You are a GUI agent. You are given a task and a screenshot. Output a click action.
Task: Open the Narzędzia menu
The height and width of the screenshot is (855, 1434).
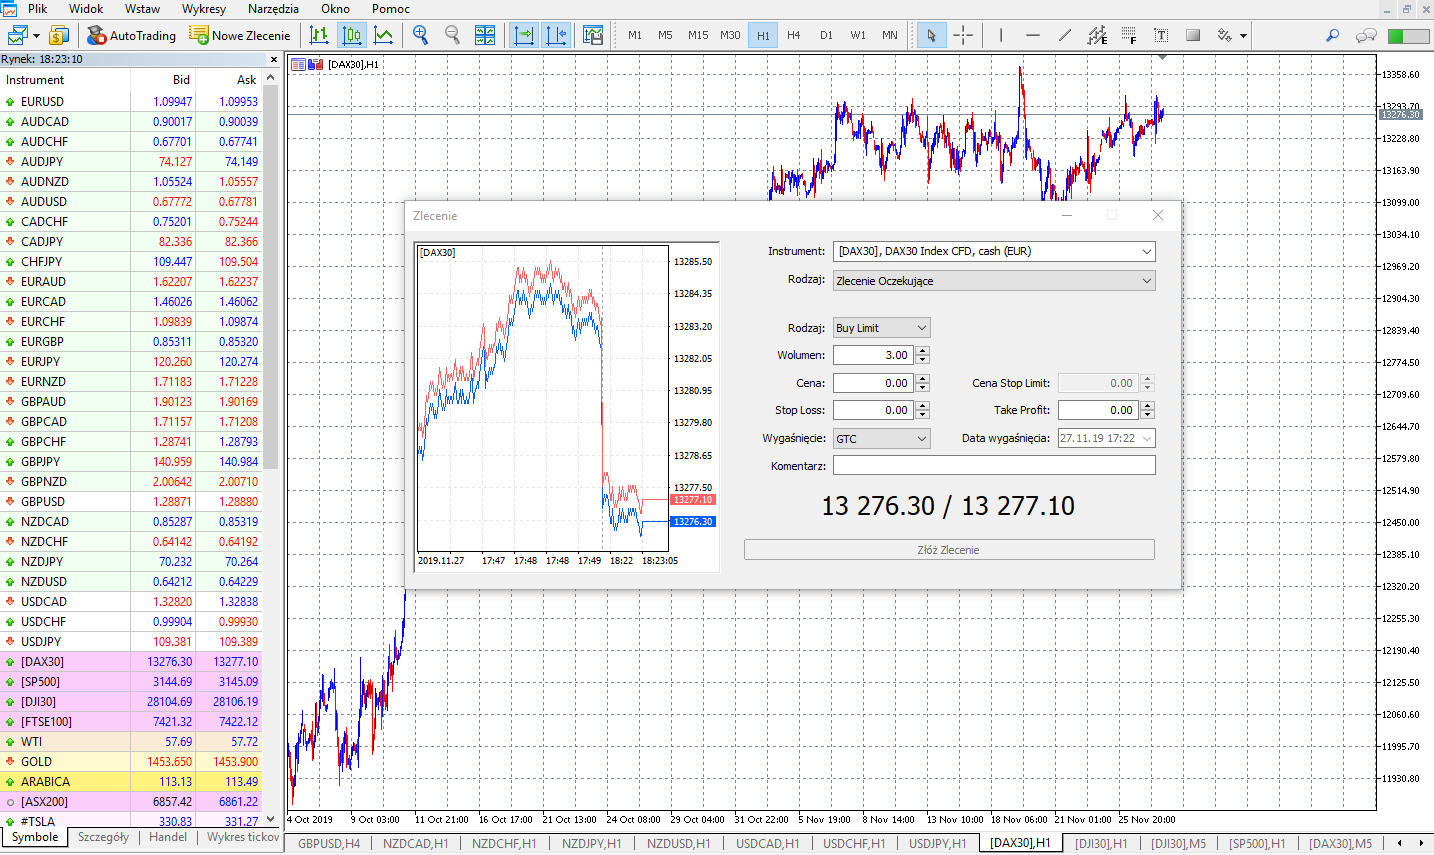(x=273, y=9)
